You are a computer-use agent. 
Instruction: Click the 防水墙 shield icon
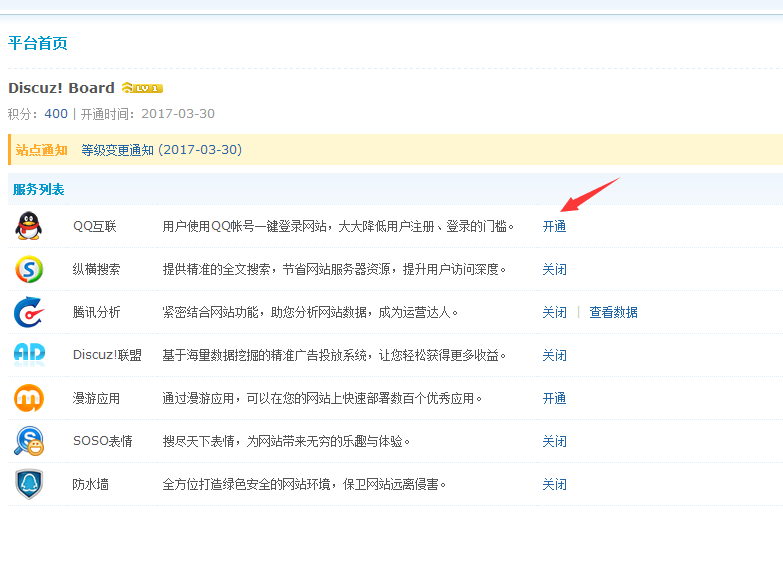(x=29, y=484)
